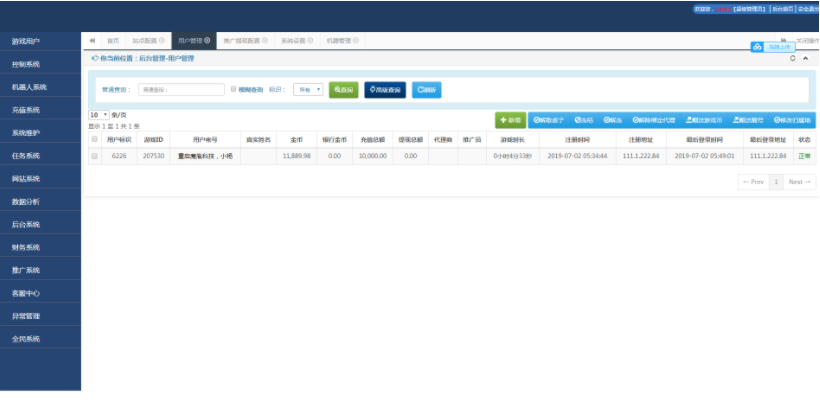The height and width of the screenshot is (409, 820).
Task: Click the Next pagination button
Action: click(801, 182)
